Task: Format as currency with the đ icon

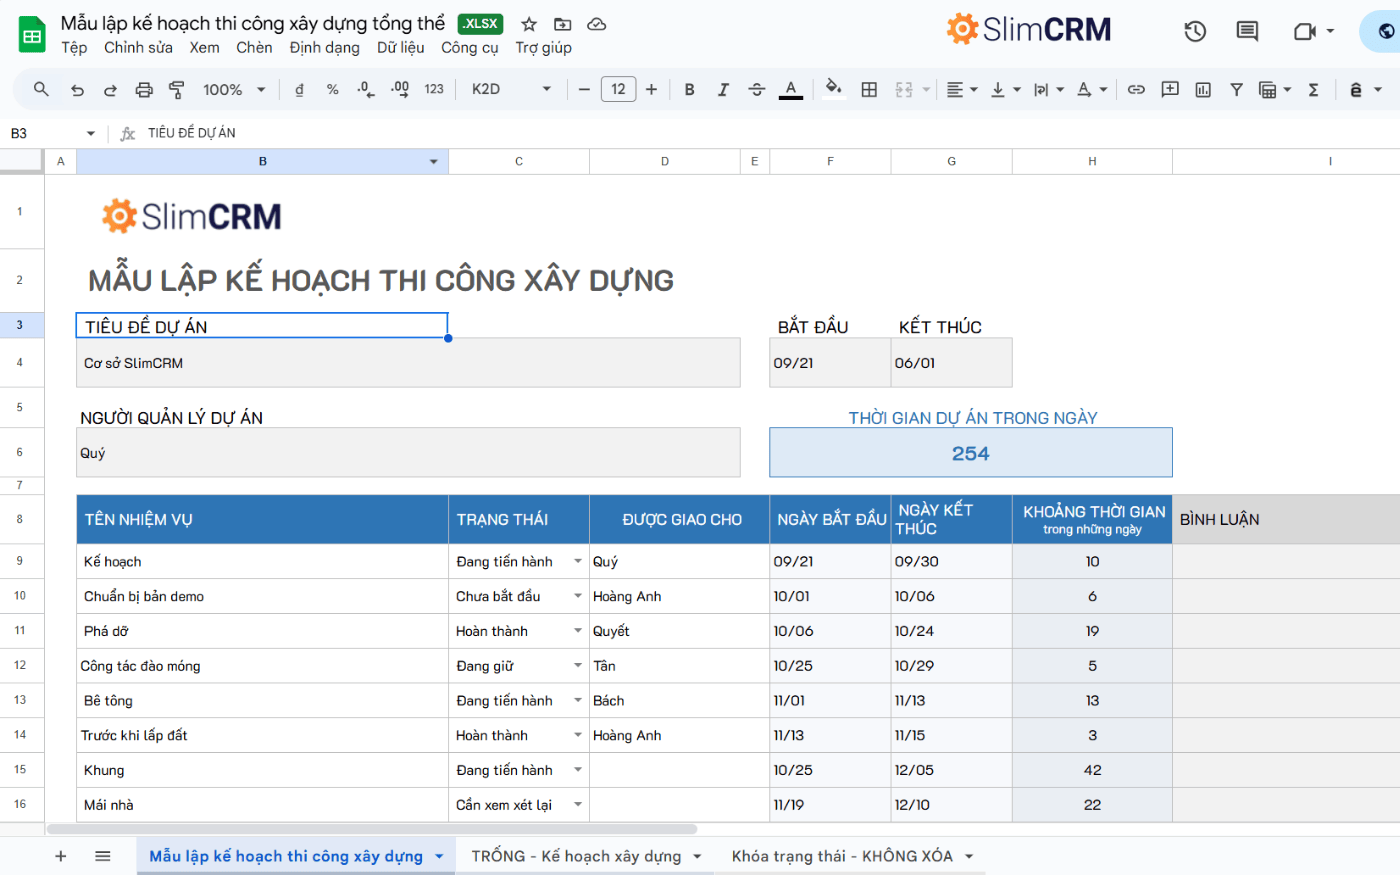Action: (x=299, y=90)
